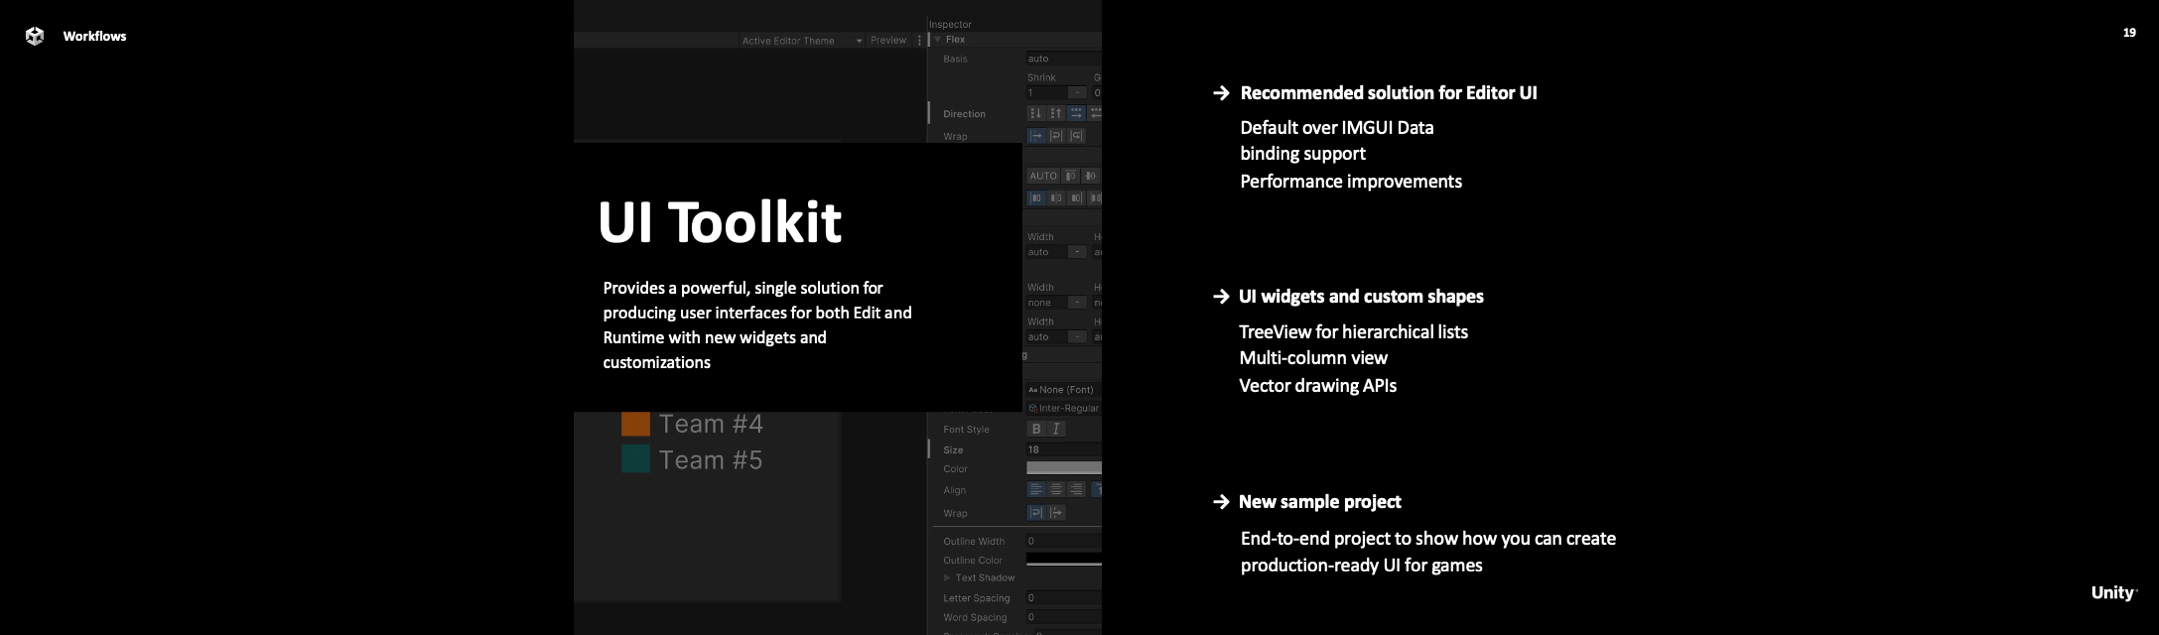The width and height of the screenshot is (2159, 635).
Task: Click the second align icon below AUTO button
Action: point(1056,198)
